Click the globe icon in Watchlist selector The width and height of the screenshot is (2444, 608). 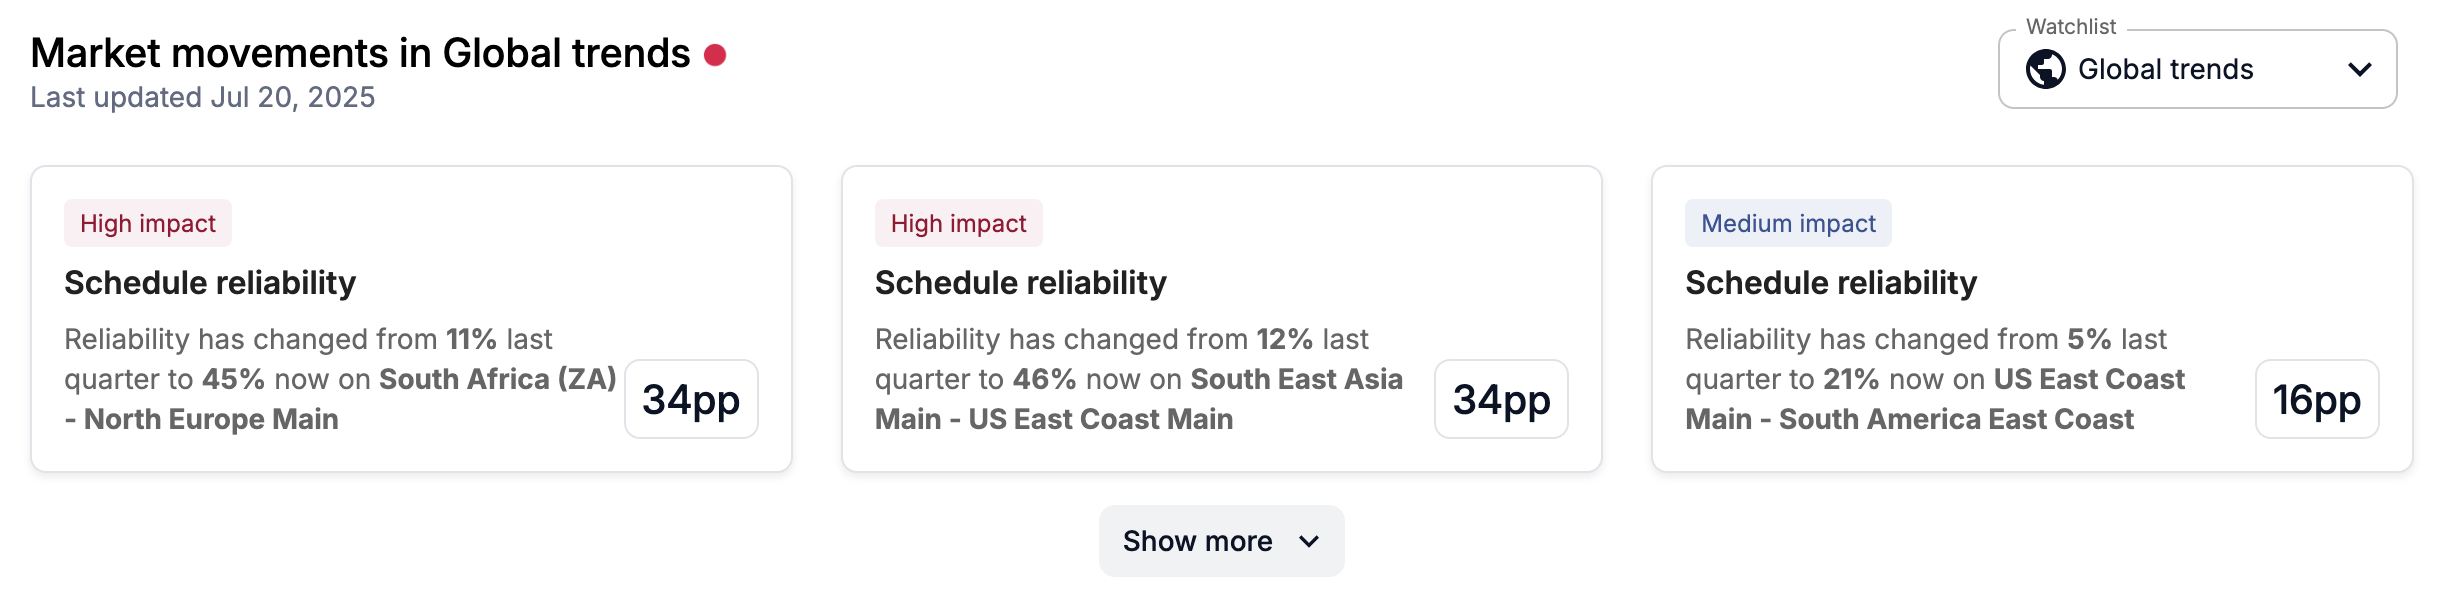click(2045, 69)
